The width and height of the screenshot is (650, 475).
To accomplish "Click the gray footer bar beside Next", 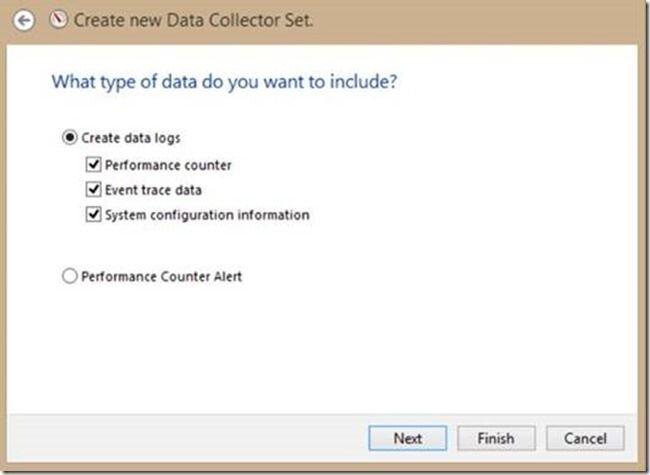I will point(187,438).
